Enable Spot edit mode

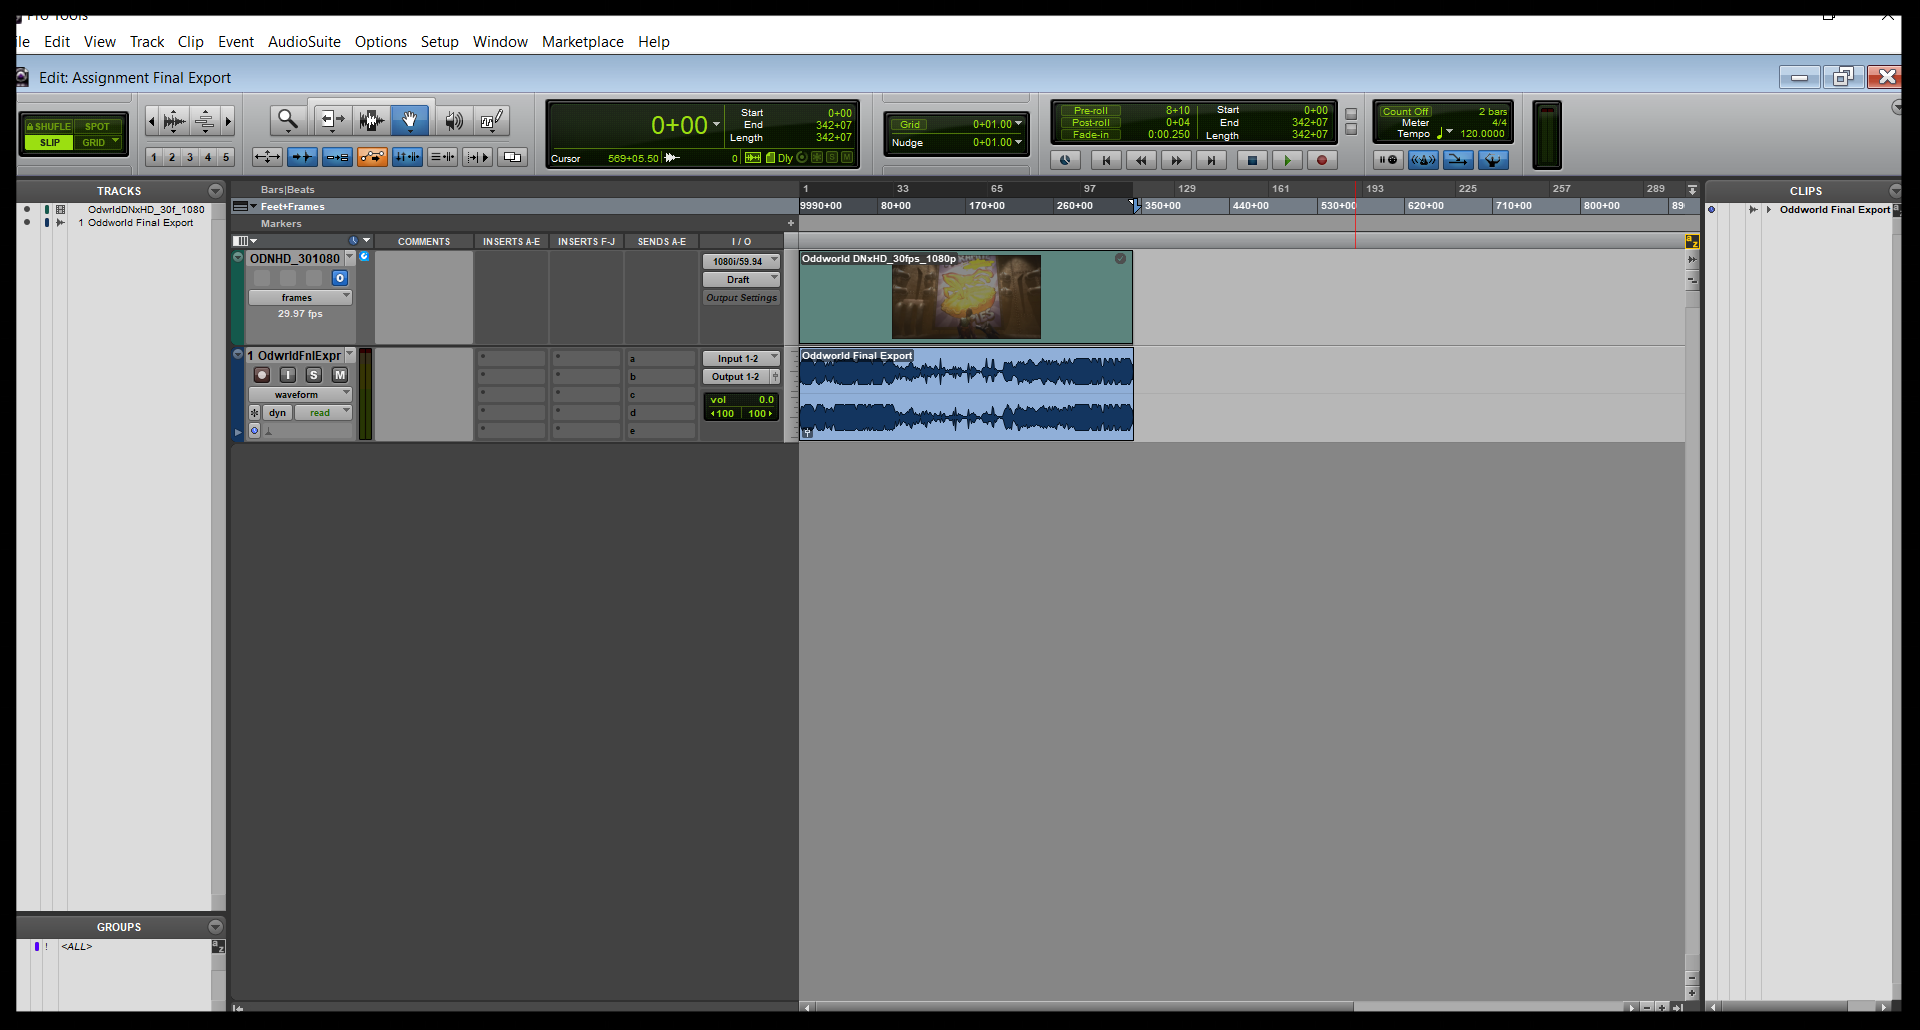pos(98,127)
